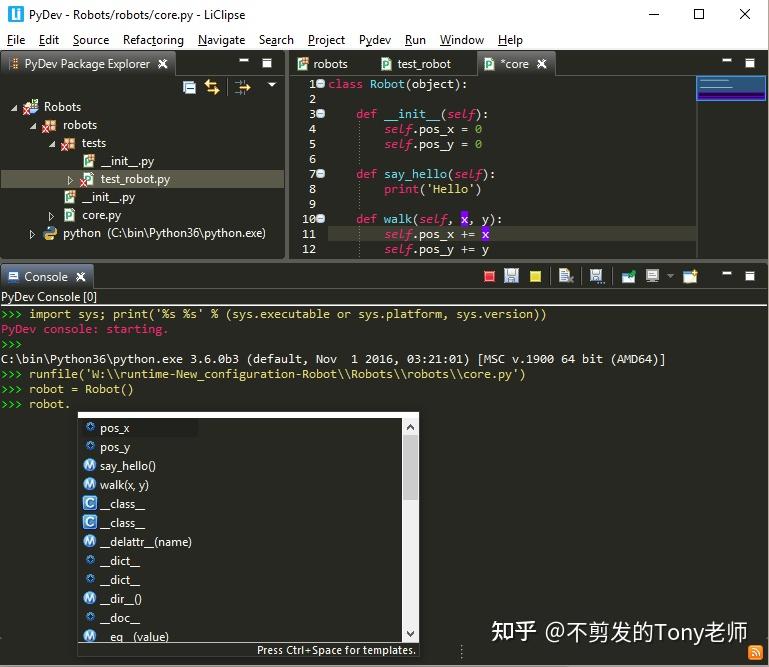769x667 pixels.
Task: Maximize the editor area
Action: (750, 63)
